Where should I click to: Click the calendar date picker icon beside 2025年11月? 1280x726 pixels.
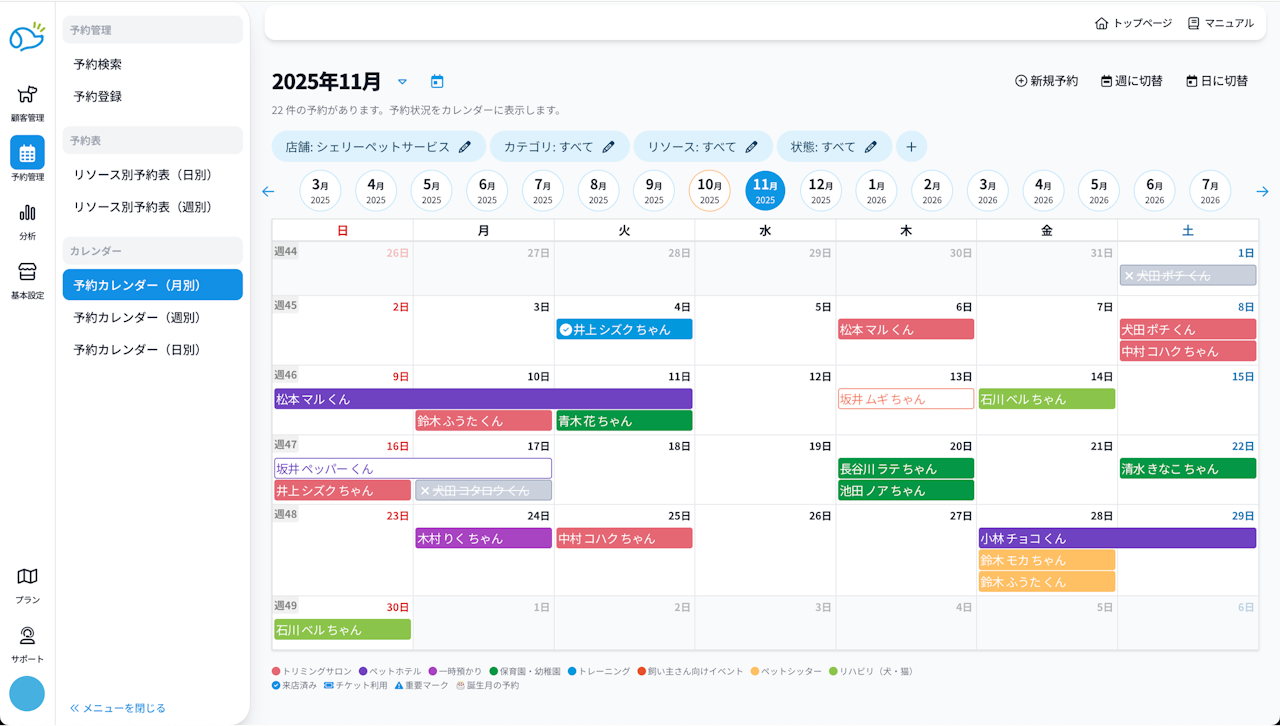437,82
